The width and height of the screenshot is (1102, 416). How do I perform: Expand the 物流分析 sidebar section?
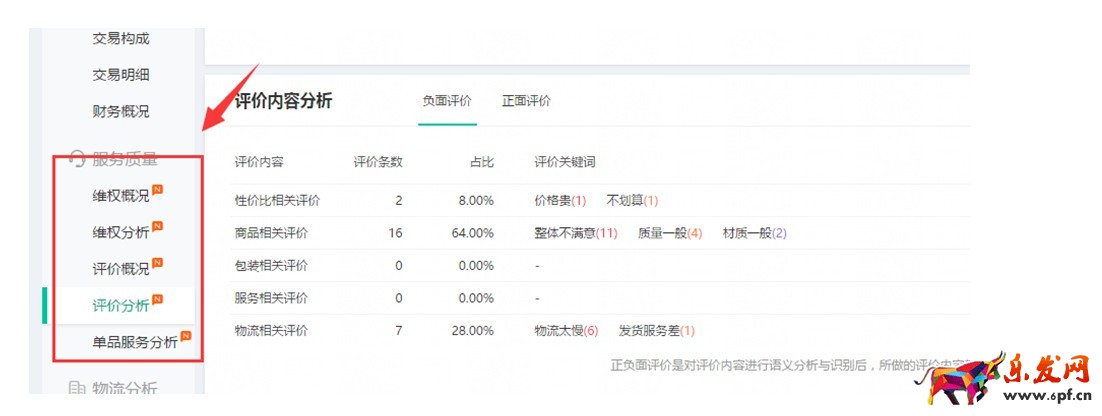point(125,389)
